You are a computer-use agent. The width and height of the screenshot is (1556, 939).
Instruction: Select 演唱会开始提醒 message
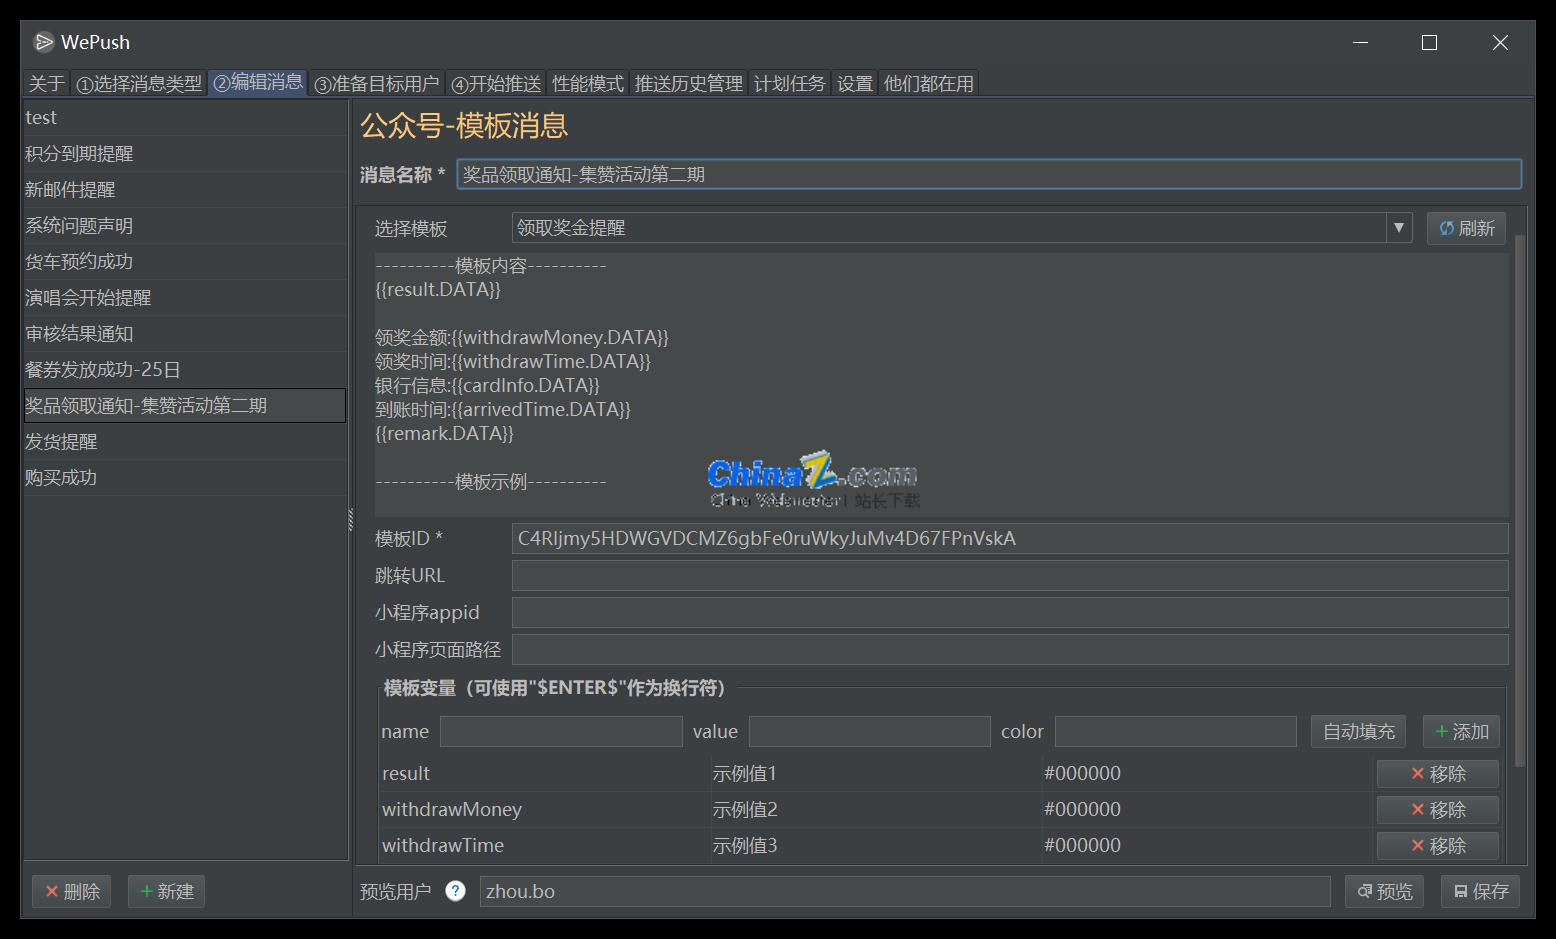pyautogui.click(x=185, y=297)
